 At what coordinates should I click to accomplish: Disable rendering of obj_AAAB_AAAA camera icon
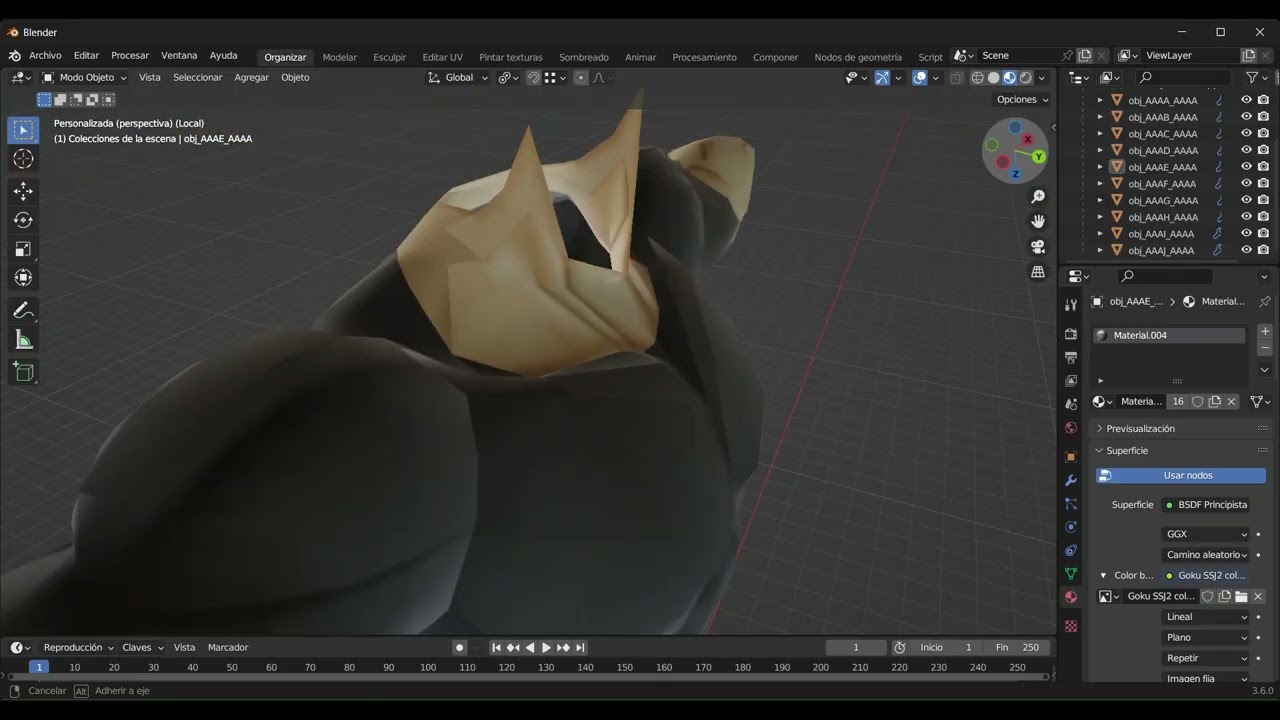[x=1264, y=117]
